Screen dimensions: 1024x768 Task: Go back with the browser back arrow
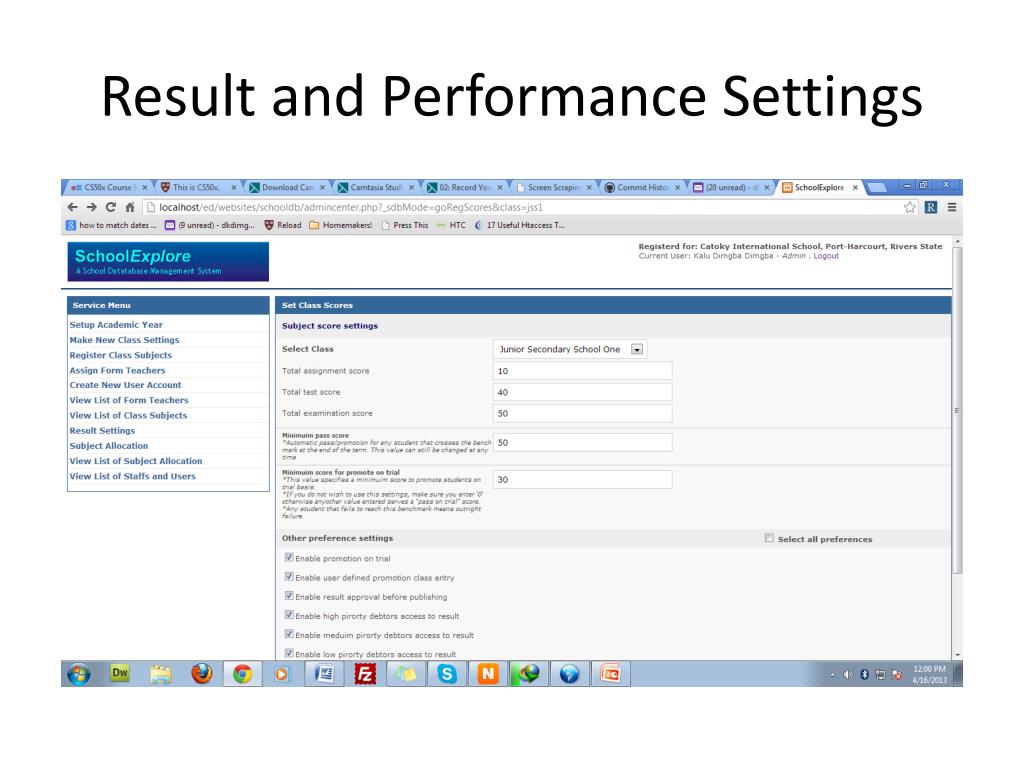coord(72,207)
